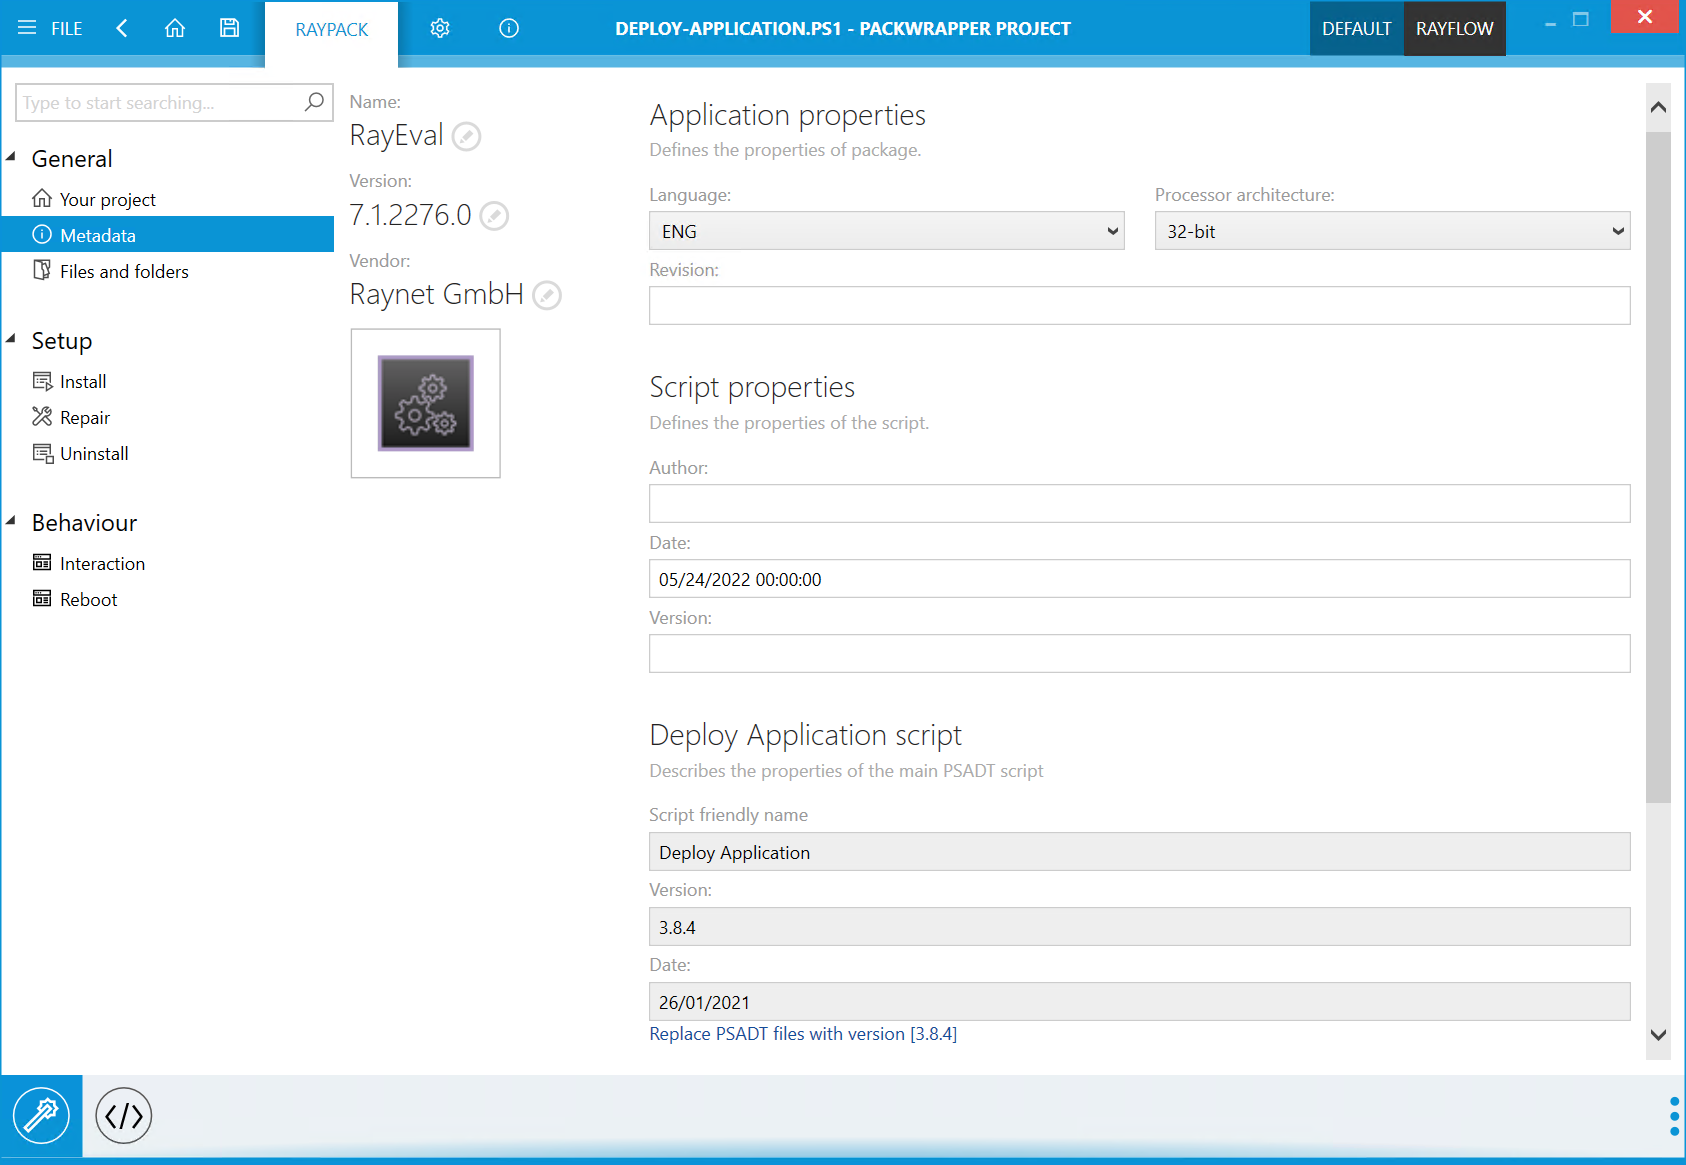Click the Author input field
1686x1165 pixels.
[x=1139, y=503]
